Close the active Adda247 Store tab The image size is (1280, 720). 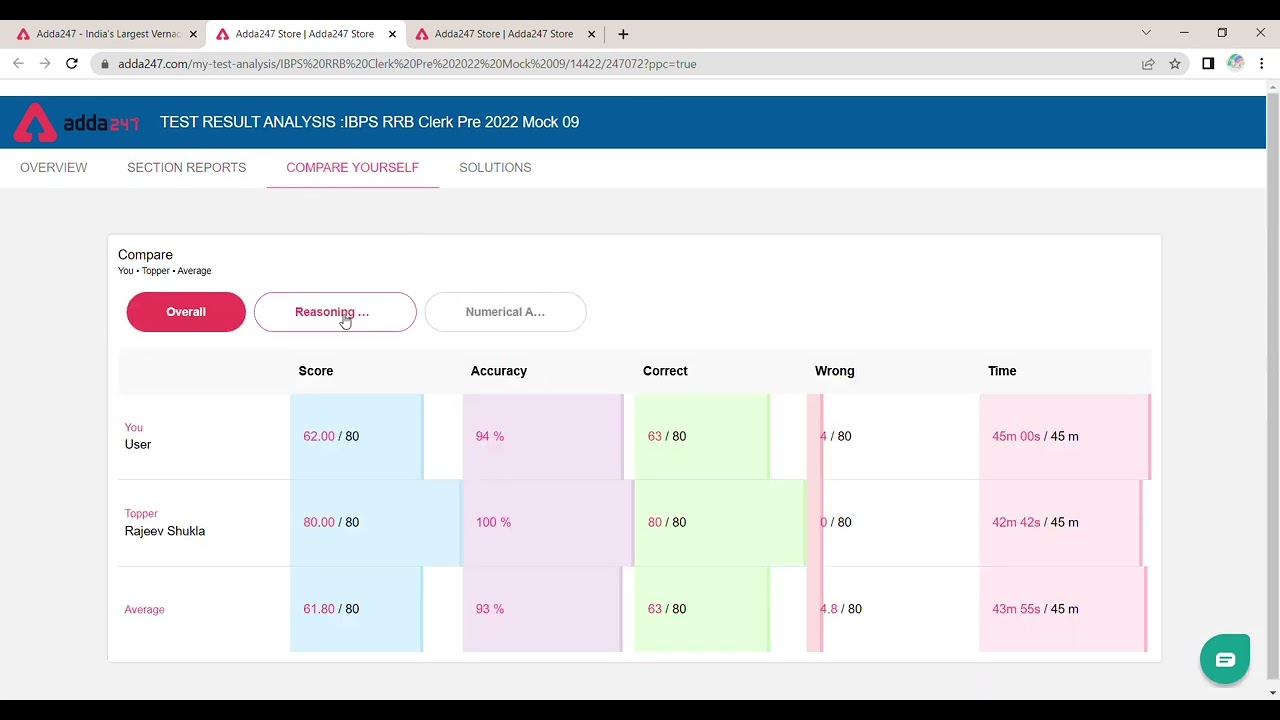coord(392,34)
